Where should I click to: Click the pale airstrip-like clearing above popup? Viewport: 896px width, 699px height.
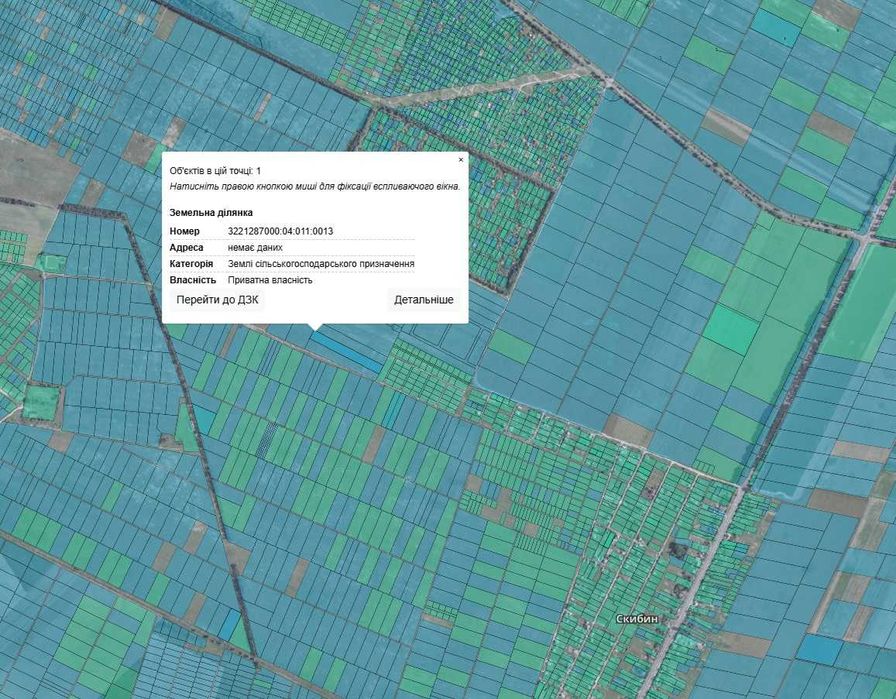(480, 90)
